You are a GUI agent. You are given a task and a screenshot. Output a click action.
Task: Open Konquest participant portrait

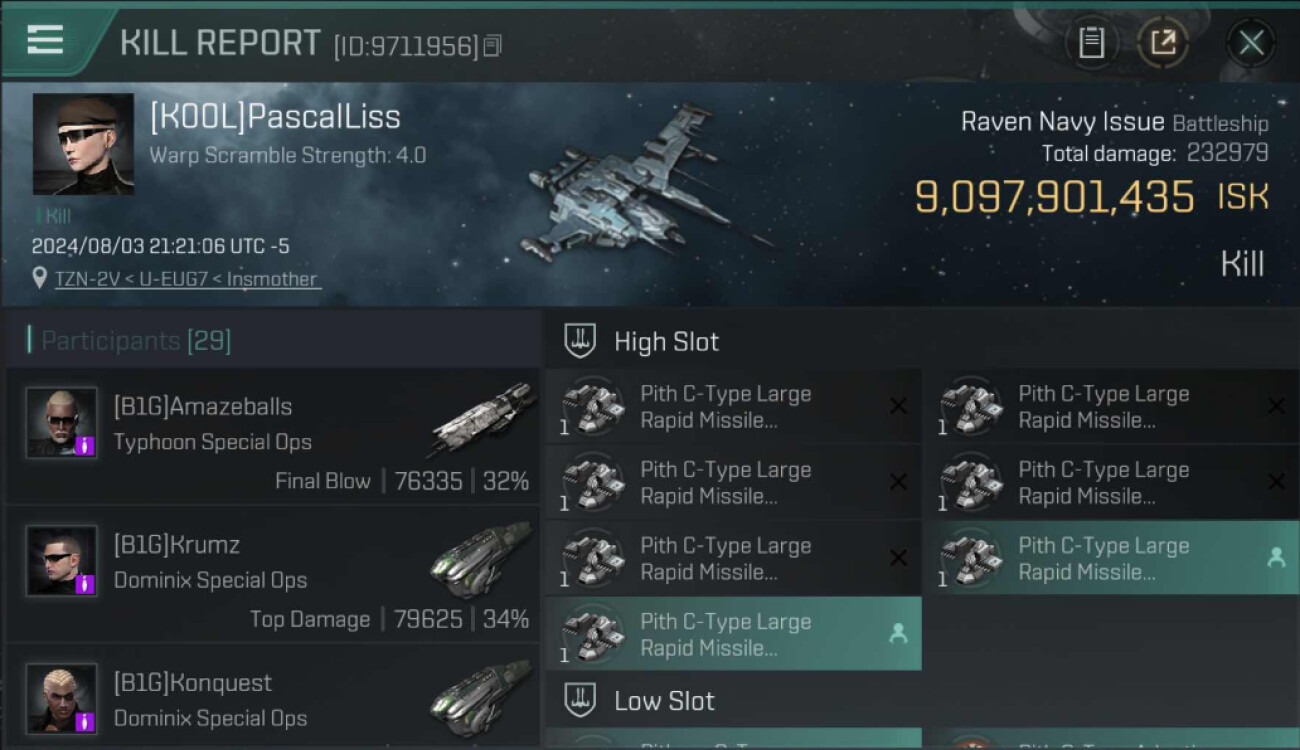tap(62, 698)
